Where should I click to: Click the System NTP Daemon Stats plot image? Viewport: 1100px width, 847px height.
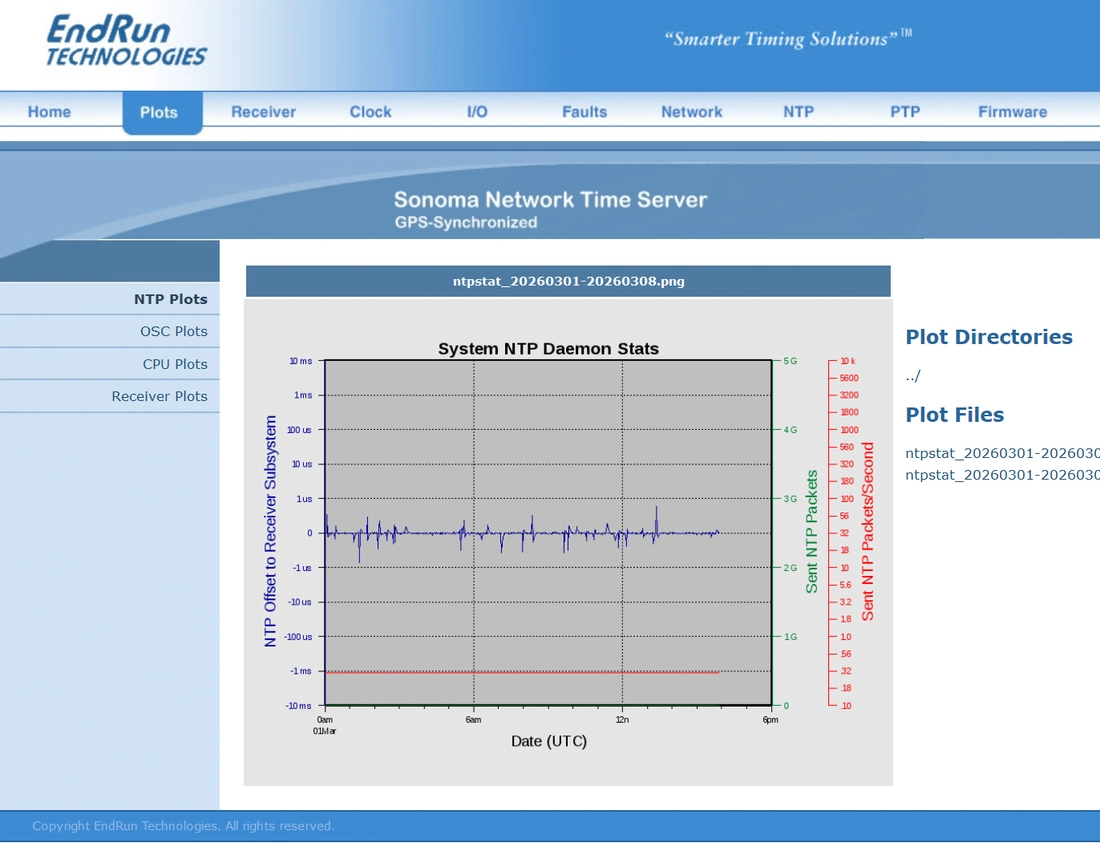click(568, 542)
